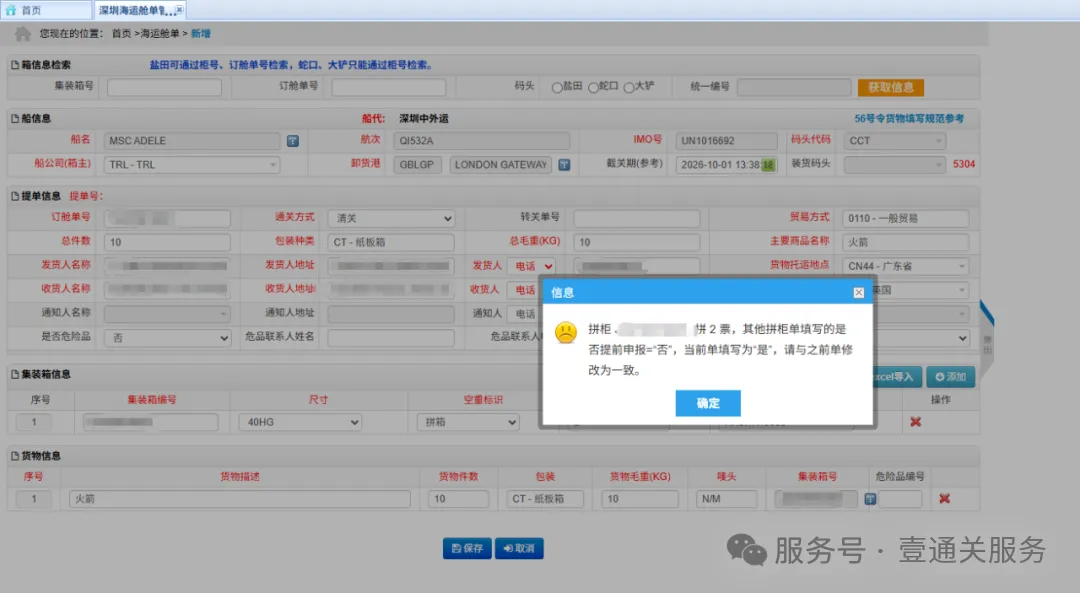
Task: Switch to the 首页 tab
Action: (x=30, y=9)
